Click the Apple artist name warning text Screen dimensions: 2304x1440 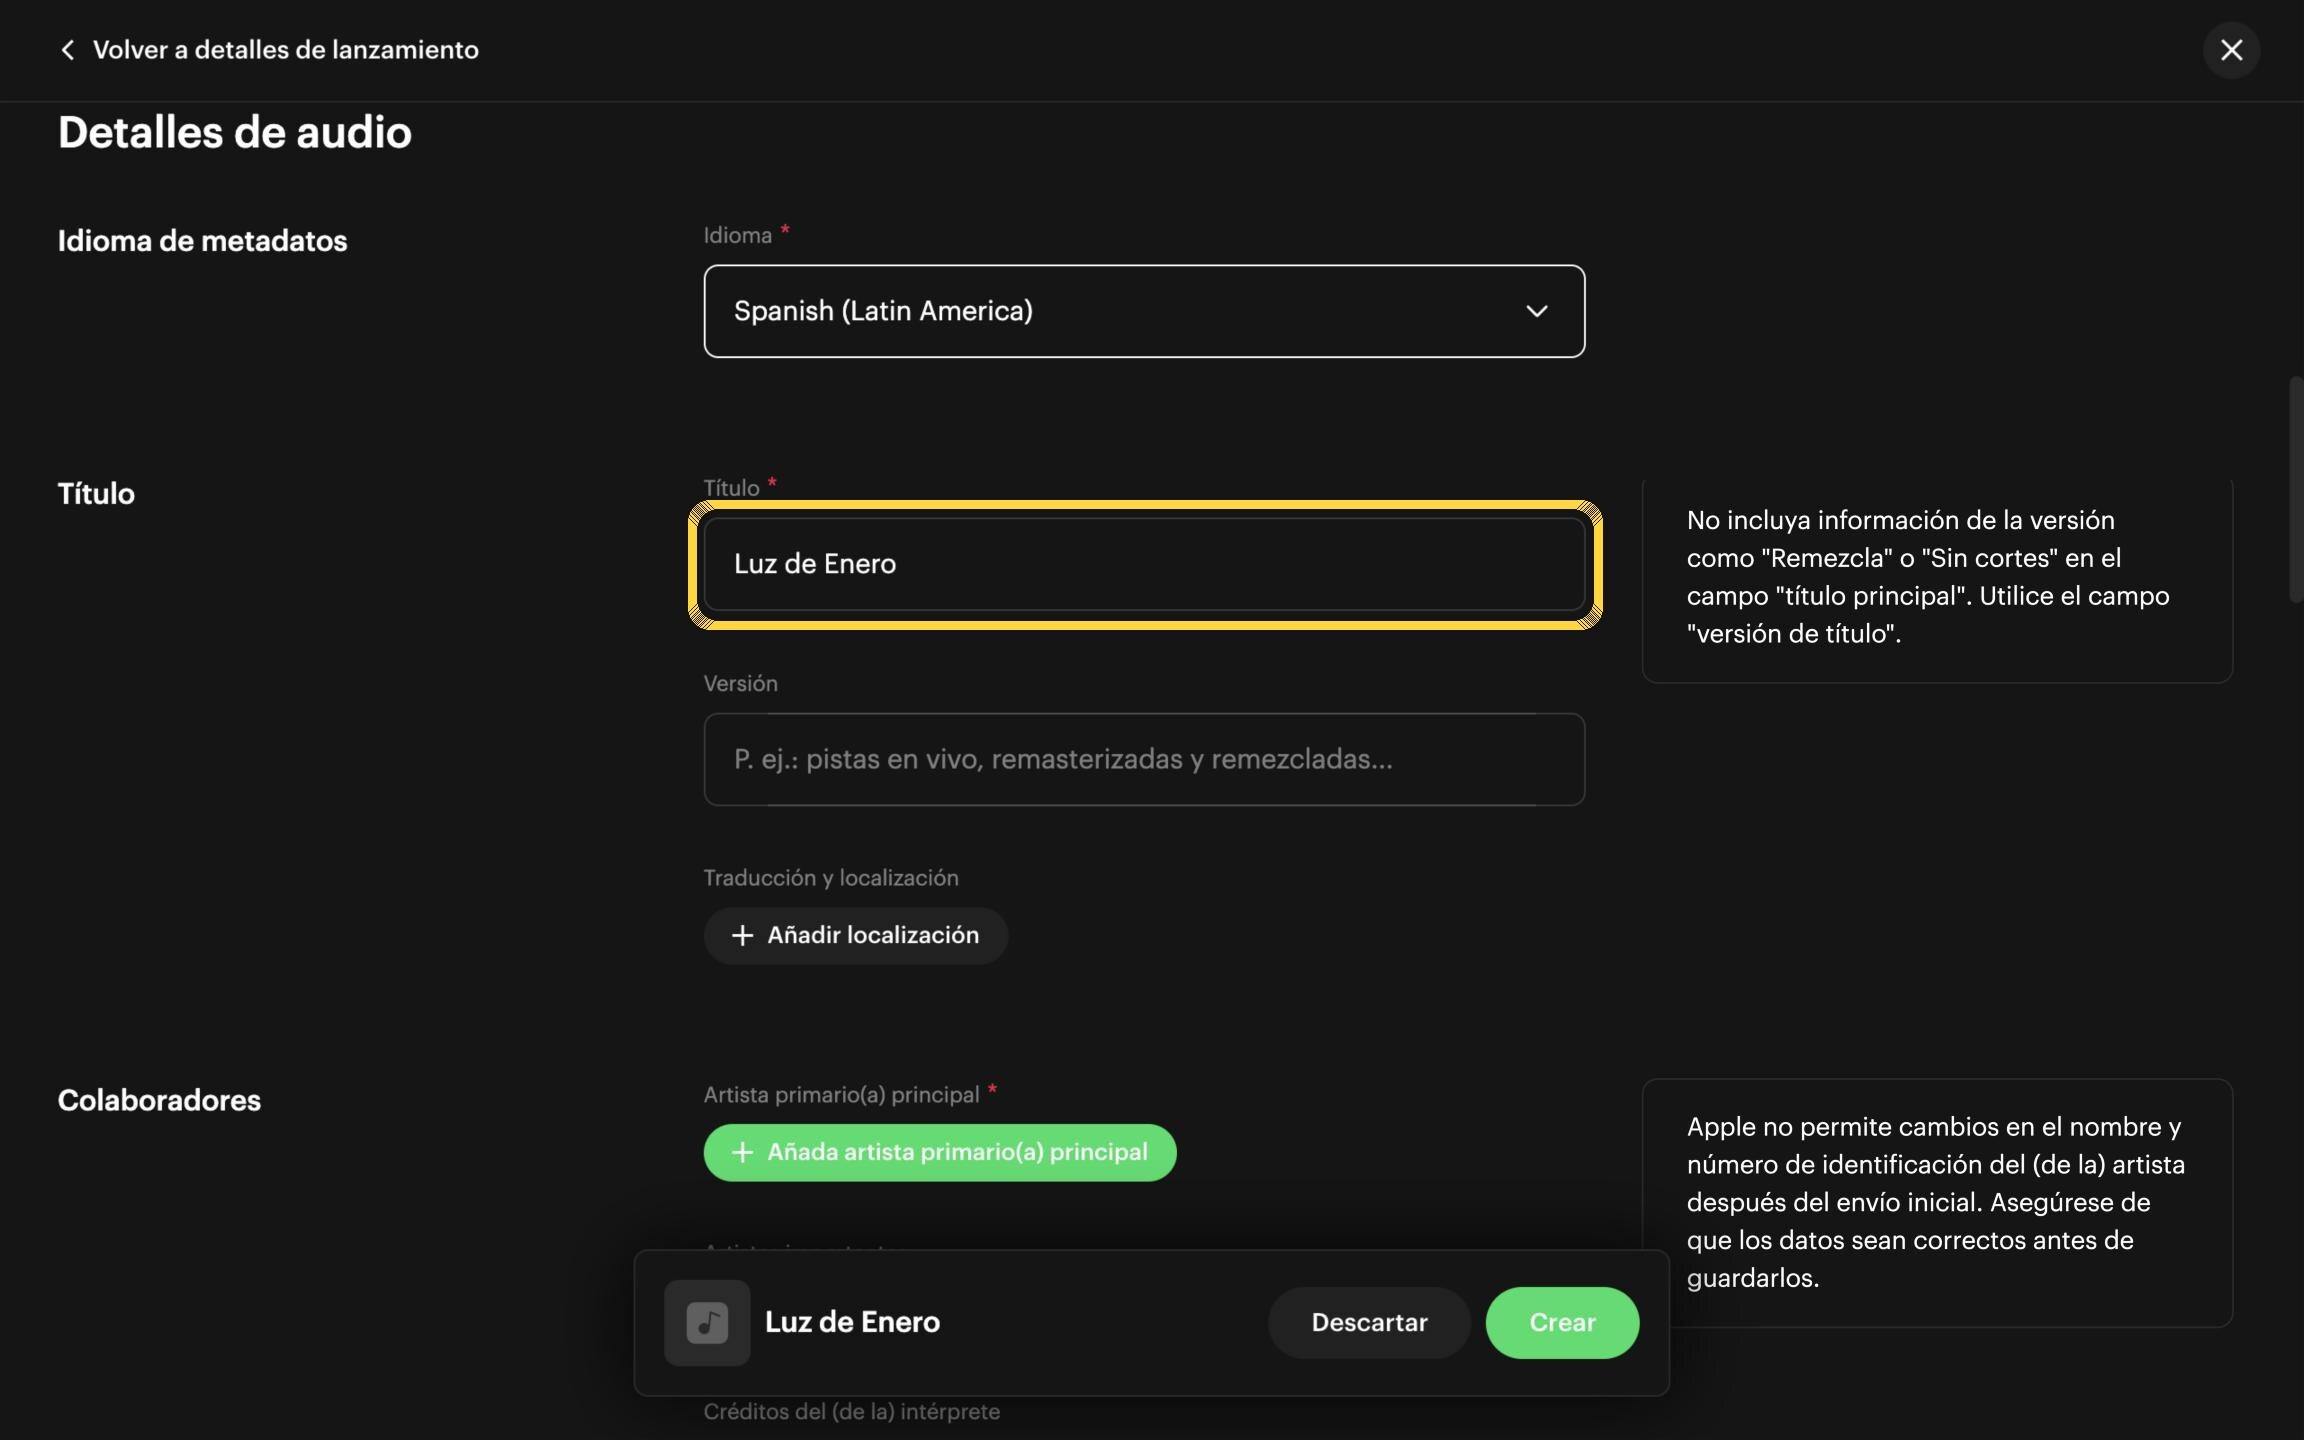pyautogui.click(x=1936, y=1202)
